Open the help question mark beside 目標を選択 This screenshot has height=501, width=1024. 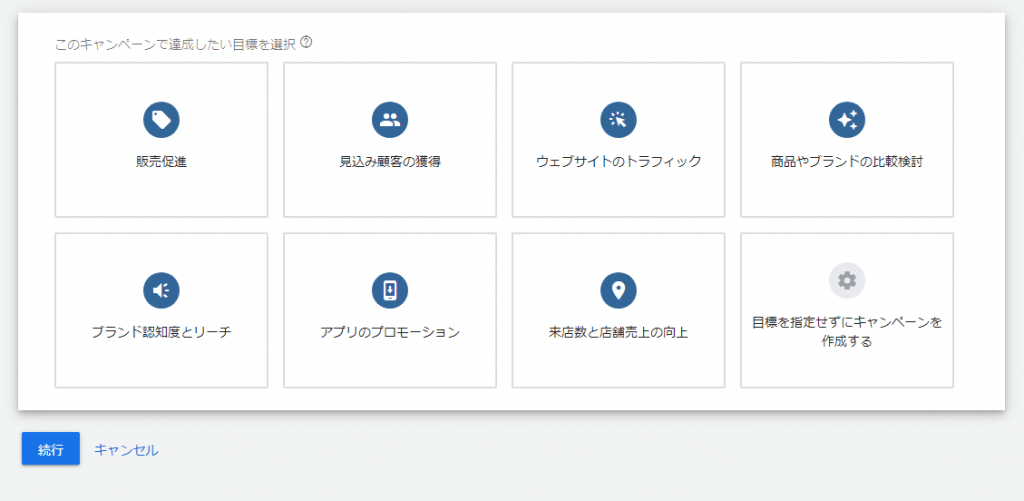pos(306,43)
